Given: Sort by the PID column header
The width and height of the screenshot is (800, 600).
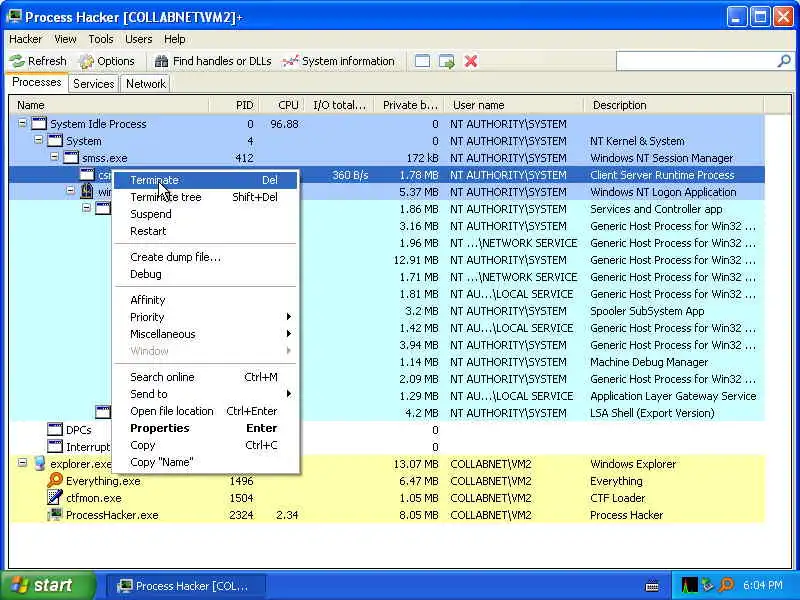Looking at the screenshot, I should click(x=234, y=105).
